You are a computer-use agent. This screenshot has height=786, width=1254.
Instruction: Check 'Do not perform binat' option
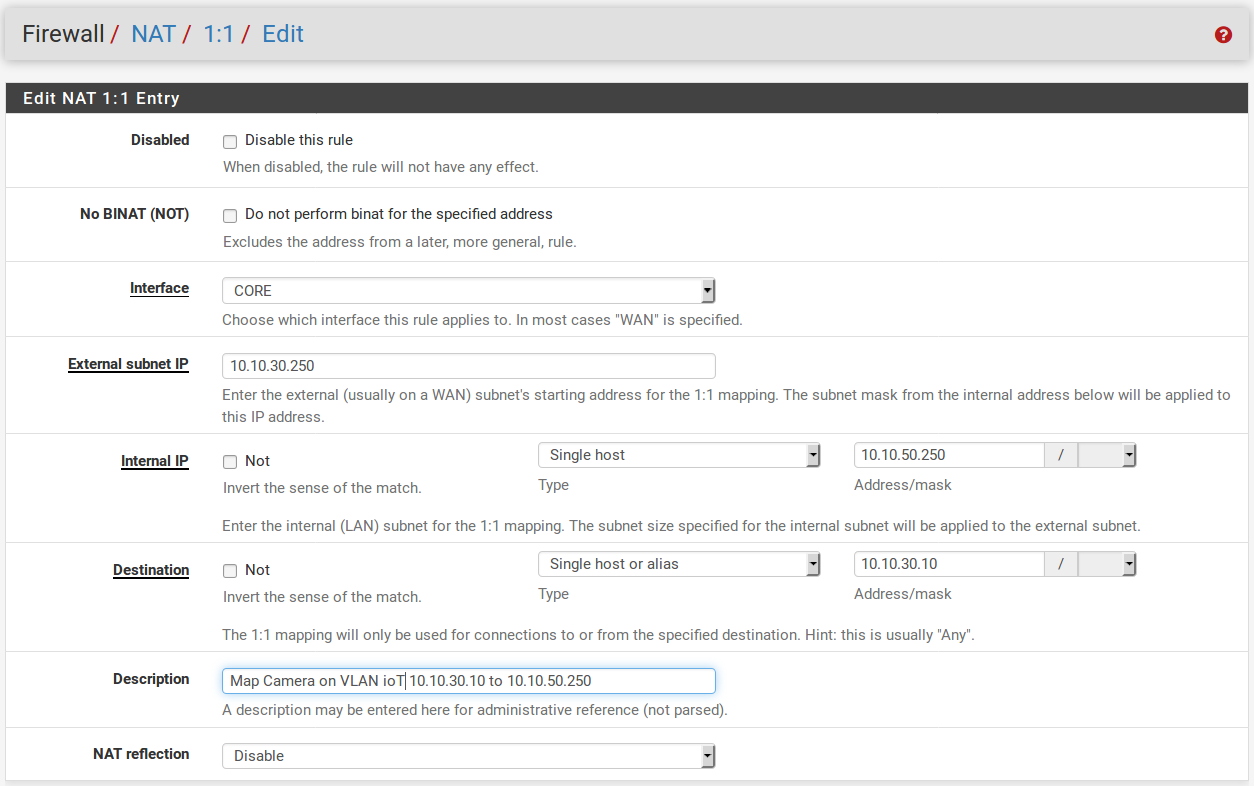coord(230,216)
